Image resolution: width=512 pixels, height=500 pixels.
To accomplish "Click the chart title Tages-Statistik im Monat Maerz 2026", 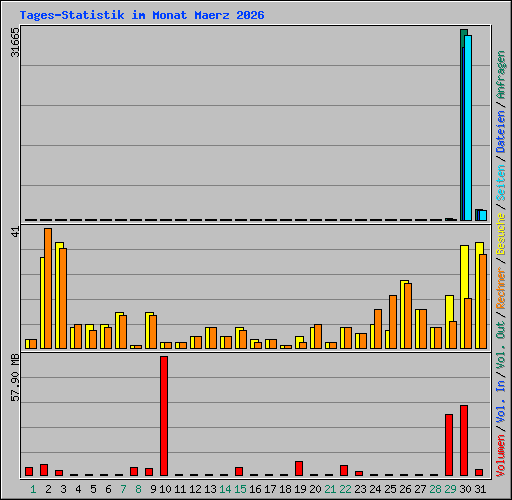I will [142, 15].
